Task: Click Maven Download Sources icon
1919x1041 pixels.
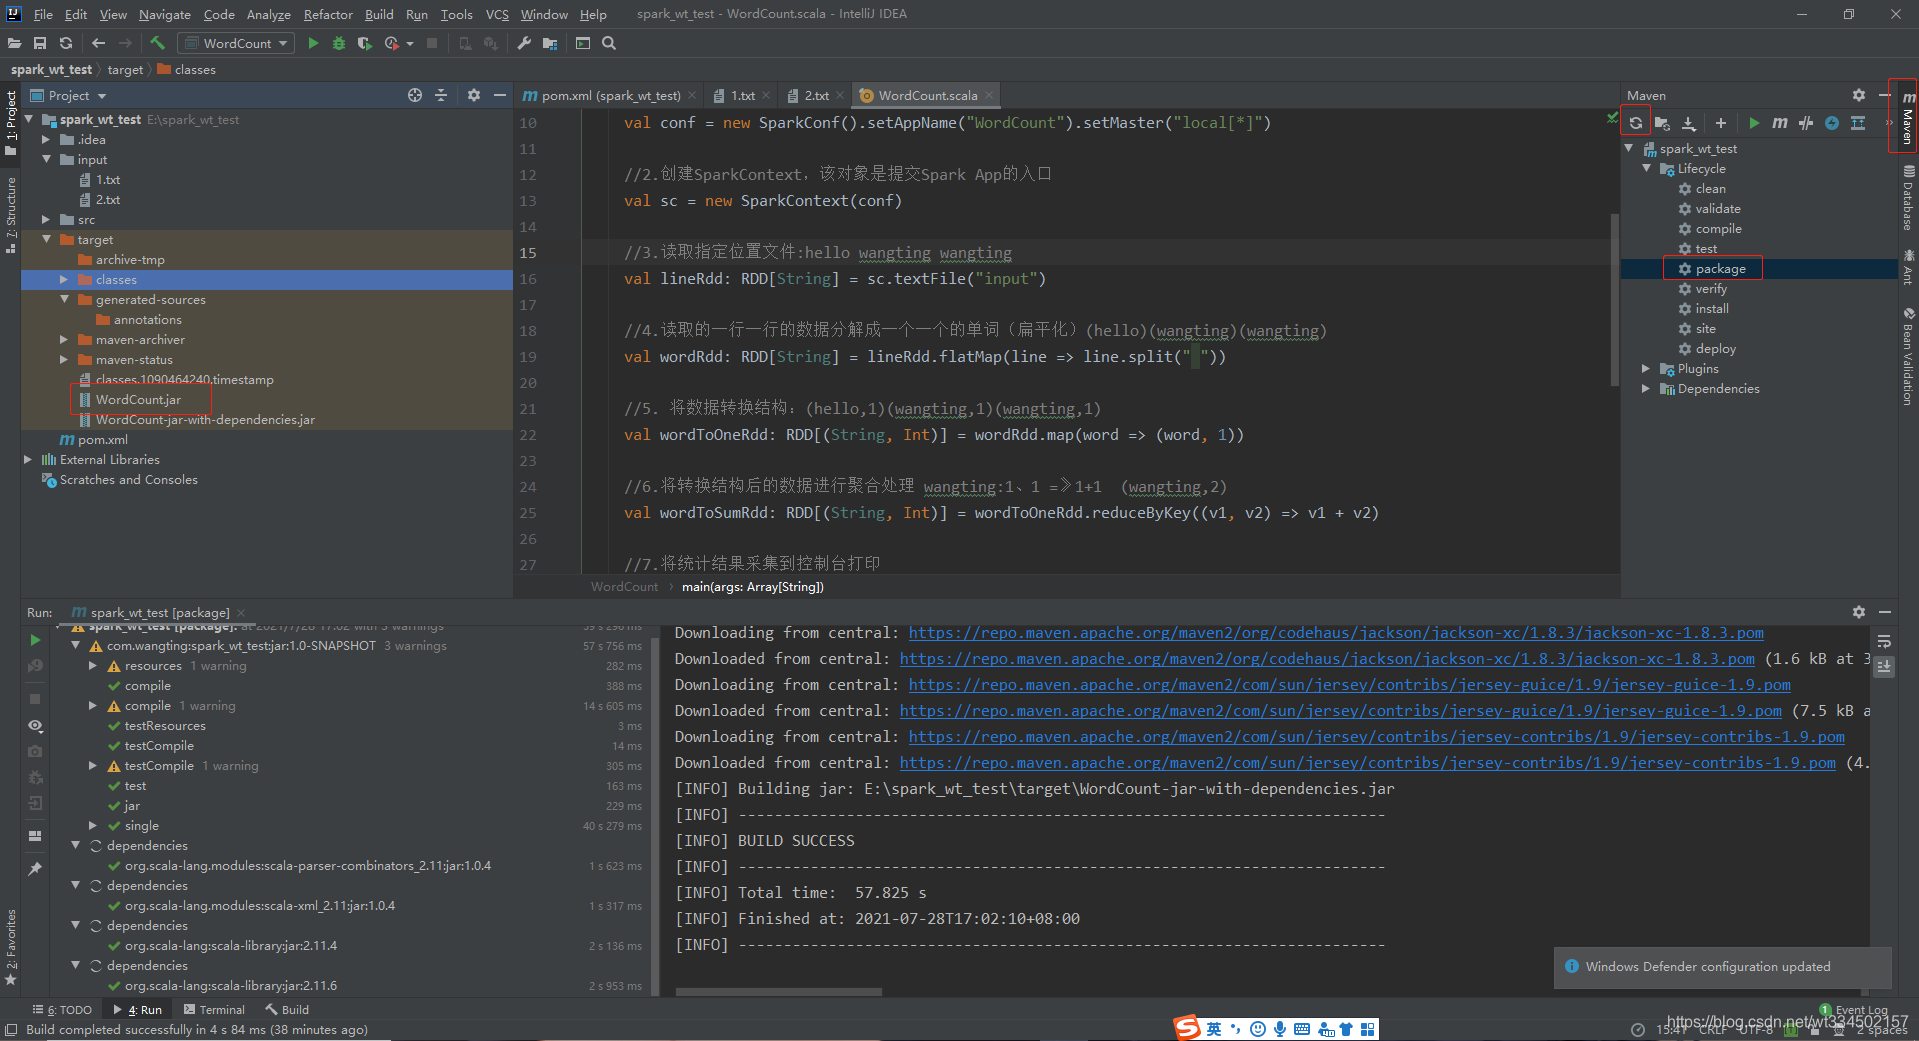Action: tap(1689, 123)
